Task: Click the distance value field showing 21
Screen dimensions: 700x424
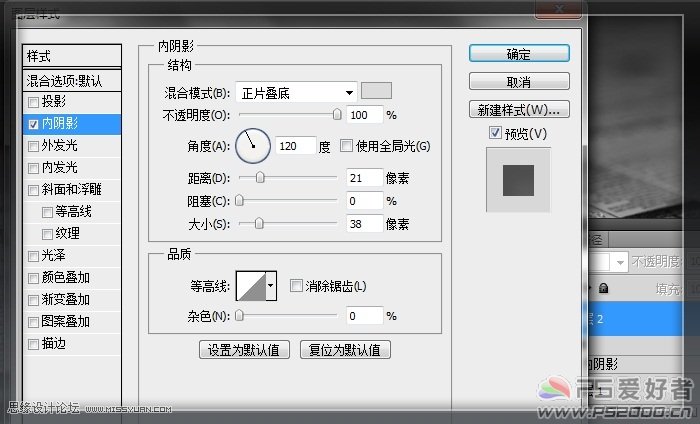Action: 365,178
